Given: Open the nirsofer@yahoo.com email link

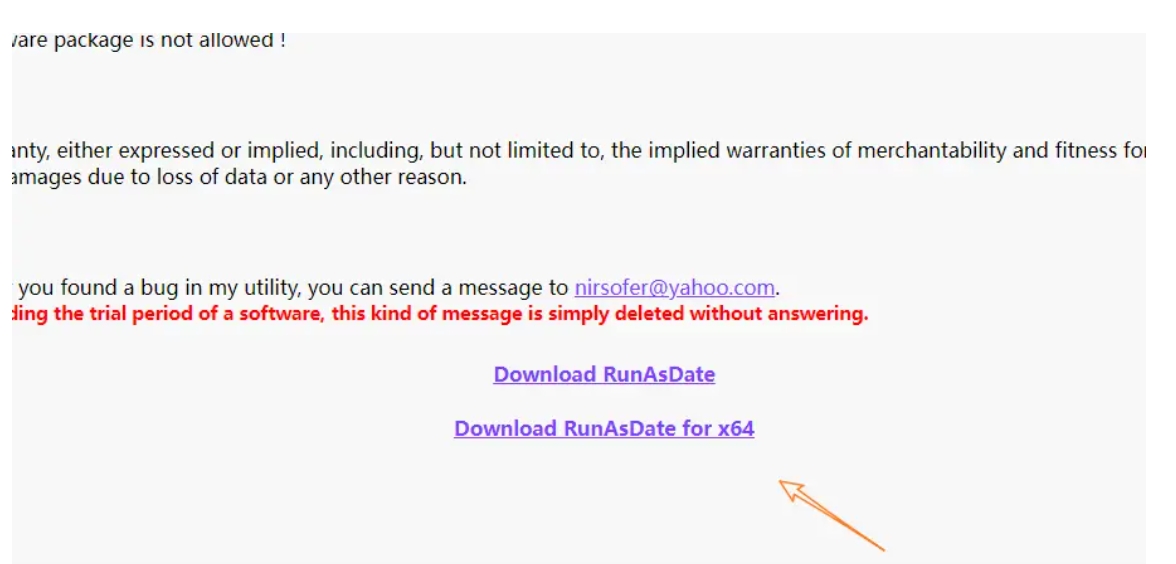Looking at the screenshot, I should click(674, 288).
